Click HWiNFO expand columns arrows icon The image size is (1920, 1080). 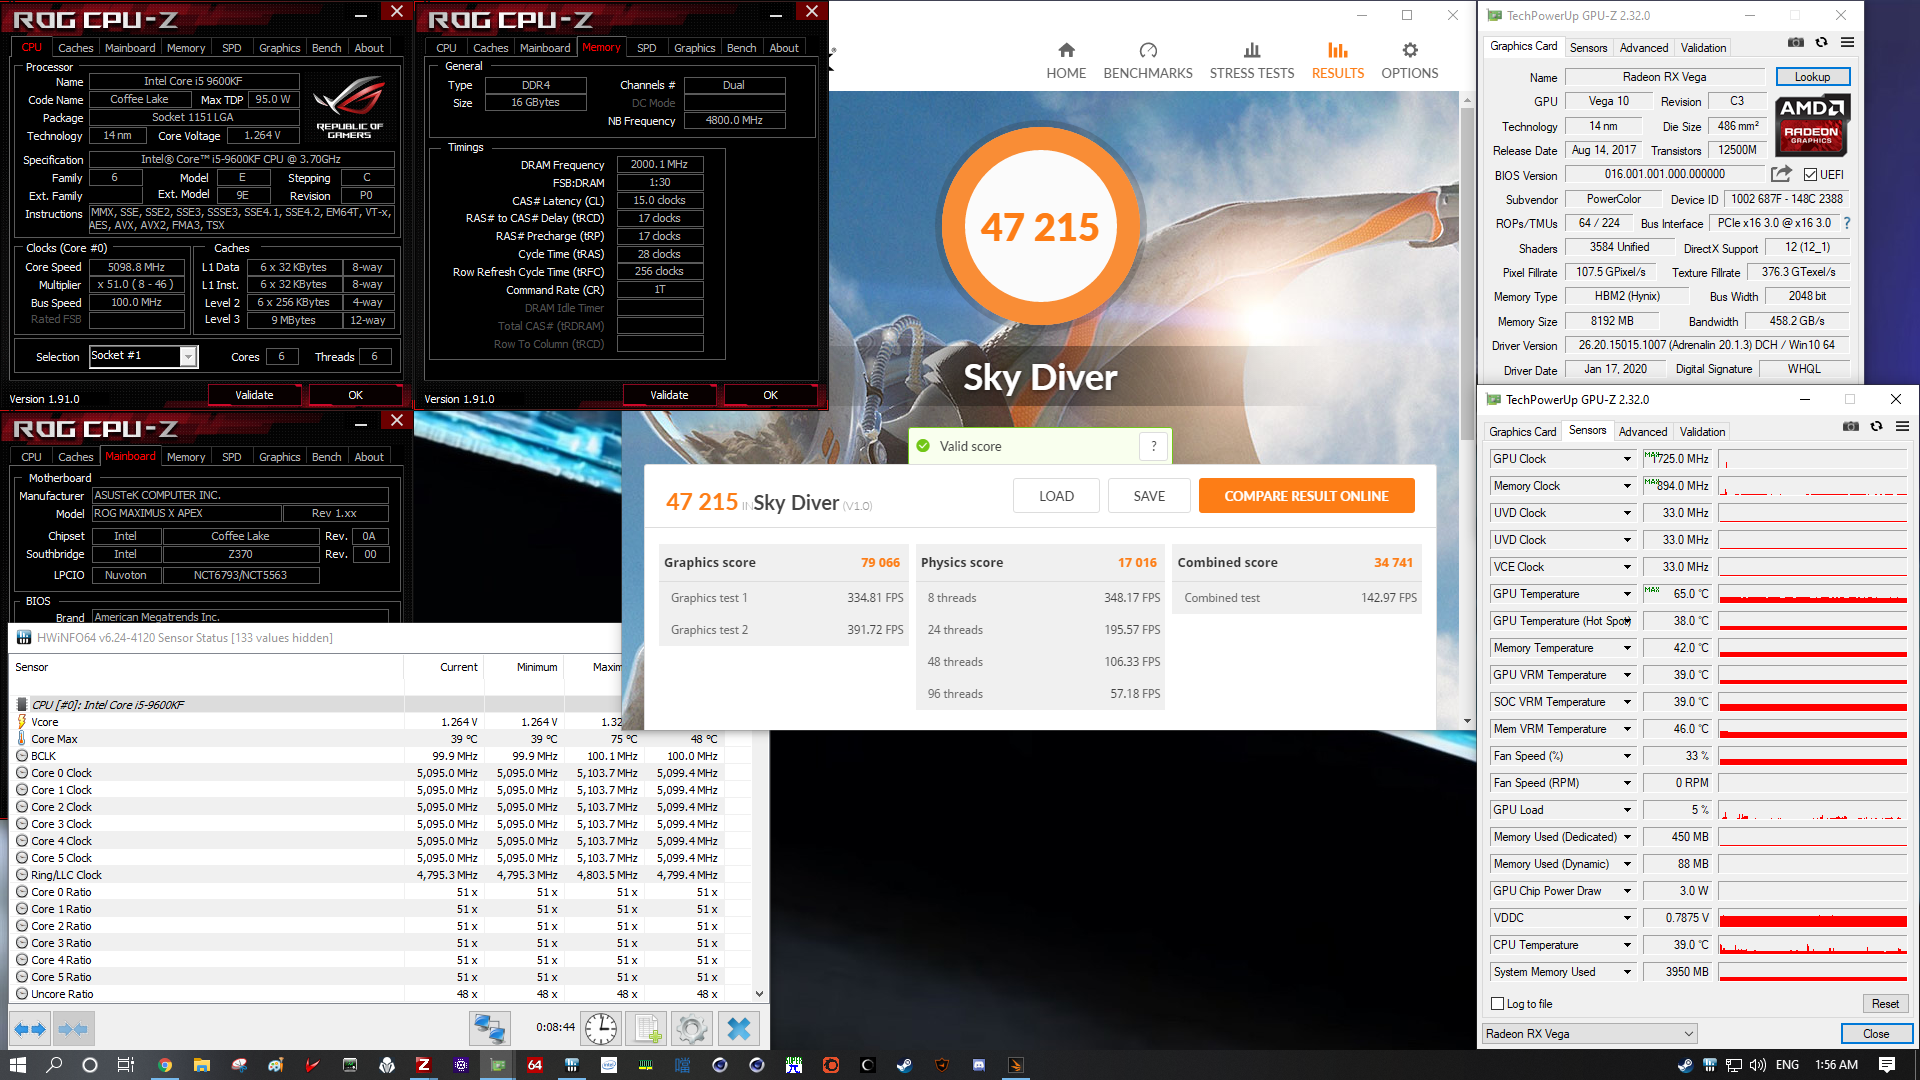[x=30, y=1029]
